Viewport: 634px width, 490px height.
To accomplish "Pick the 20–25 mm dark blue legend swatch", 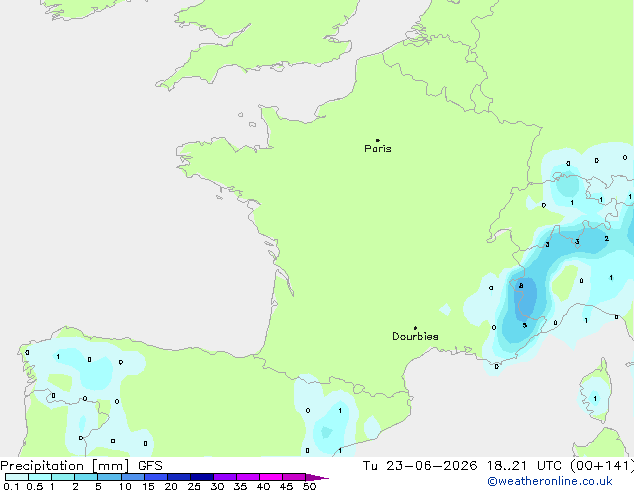I will click(178, 477).
